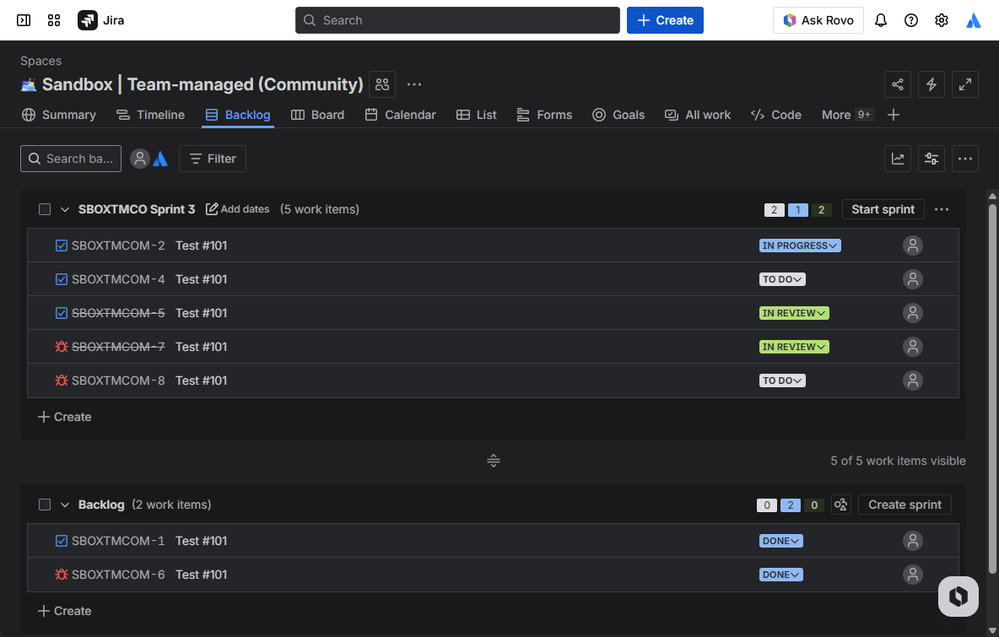Open the All work tab

click(x=698, y=115)
